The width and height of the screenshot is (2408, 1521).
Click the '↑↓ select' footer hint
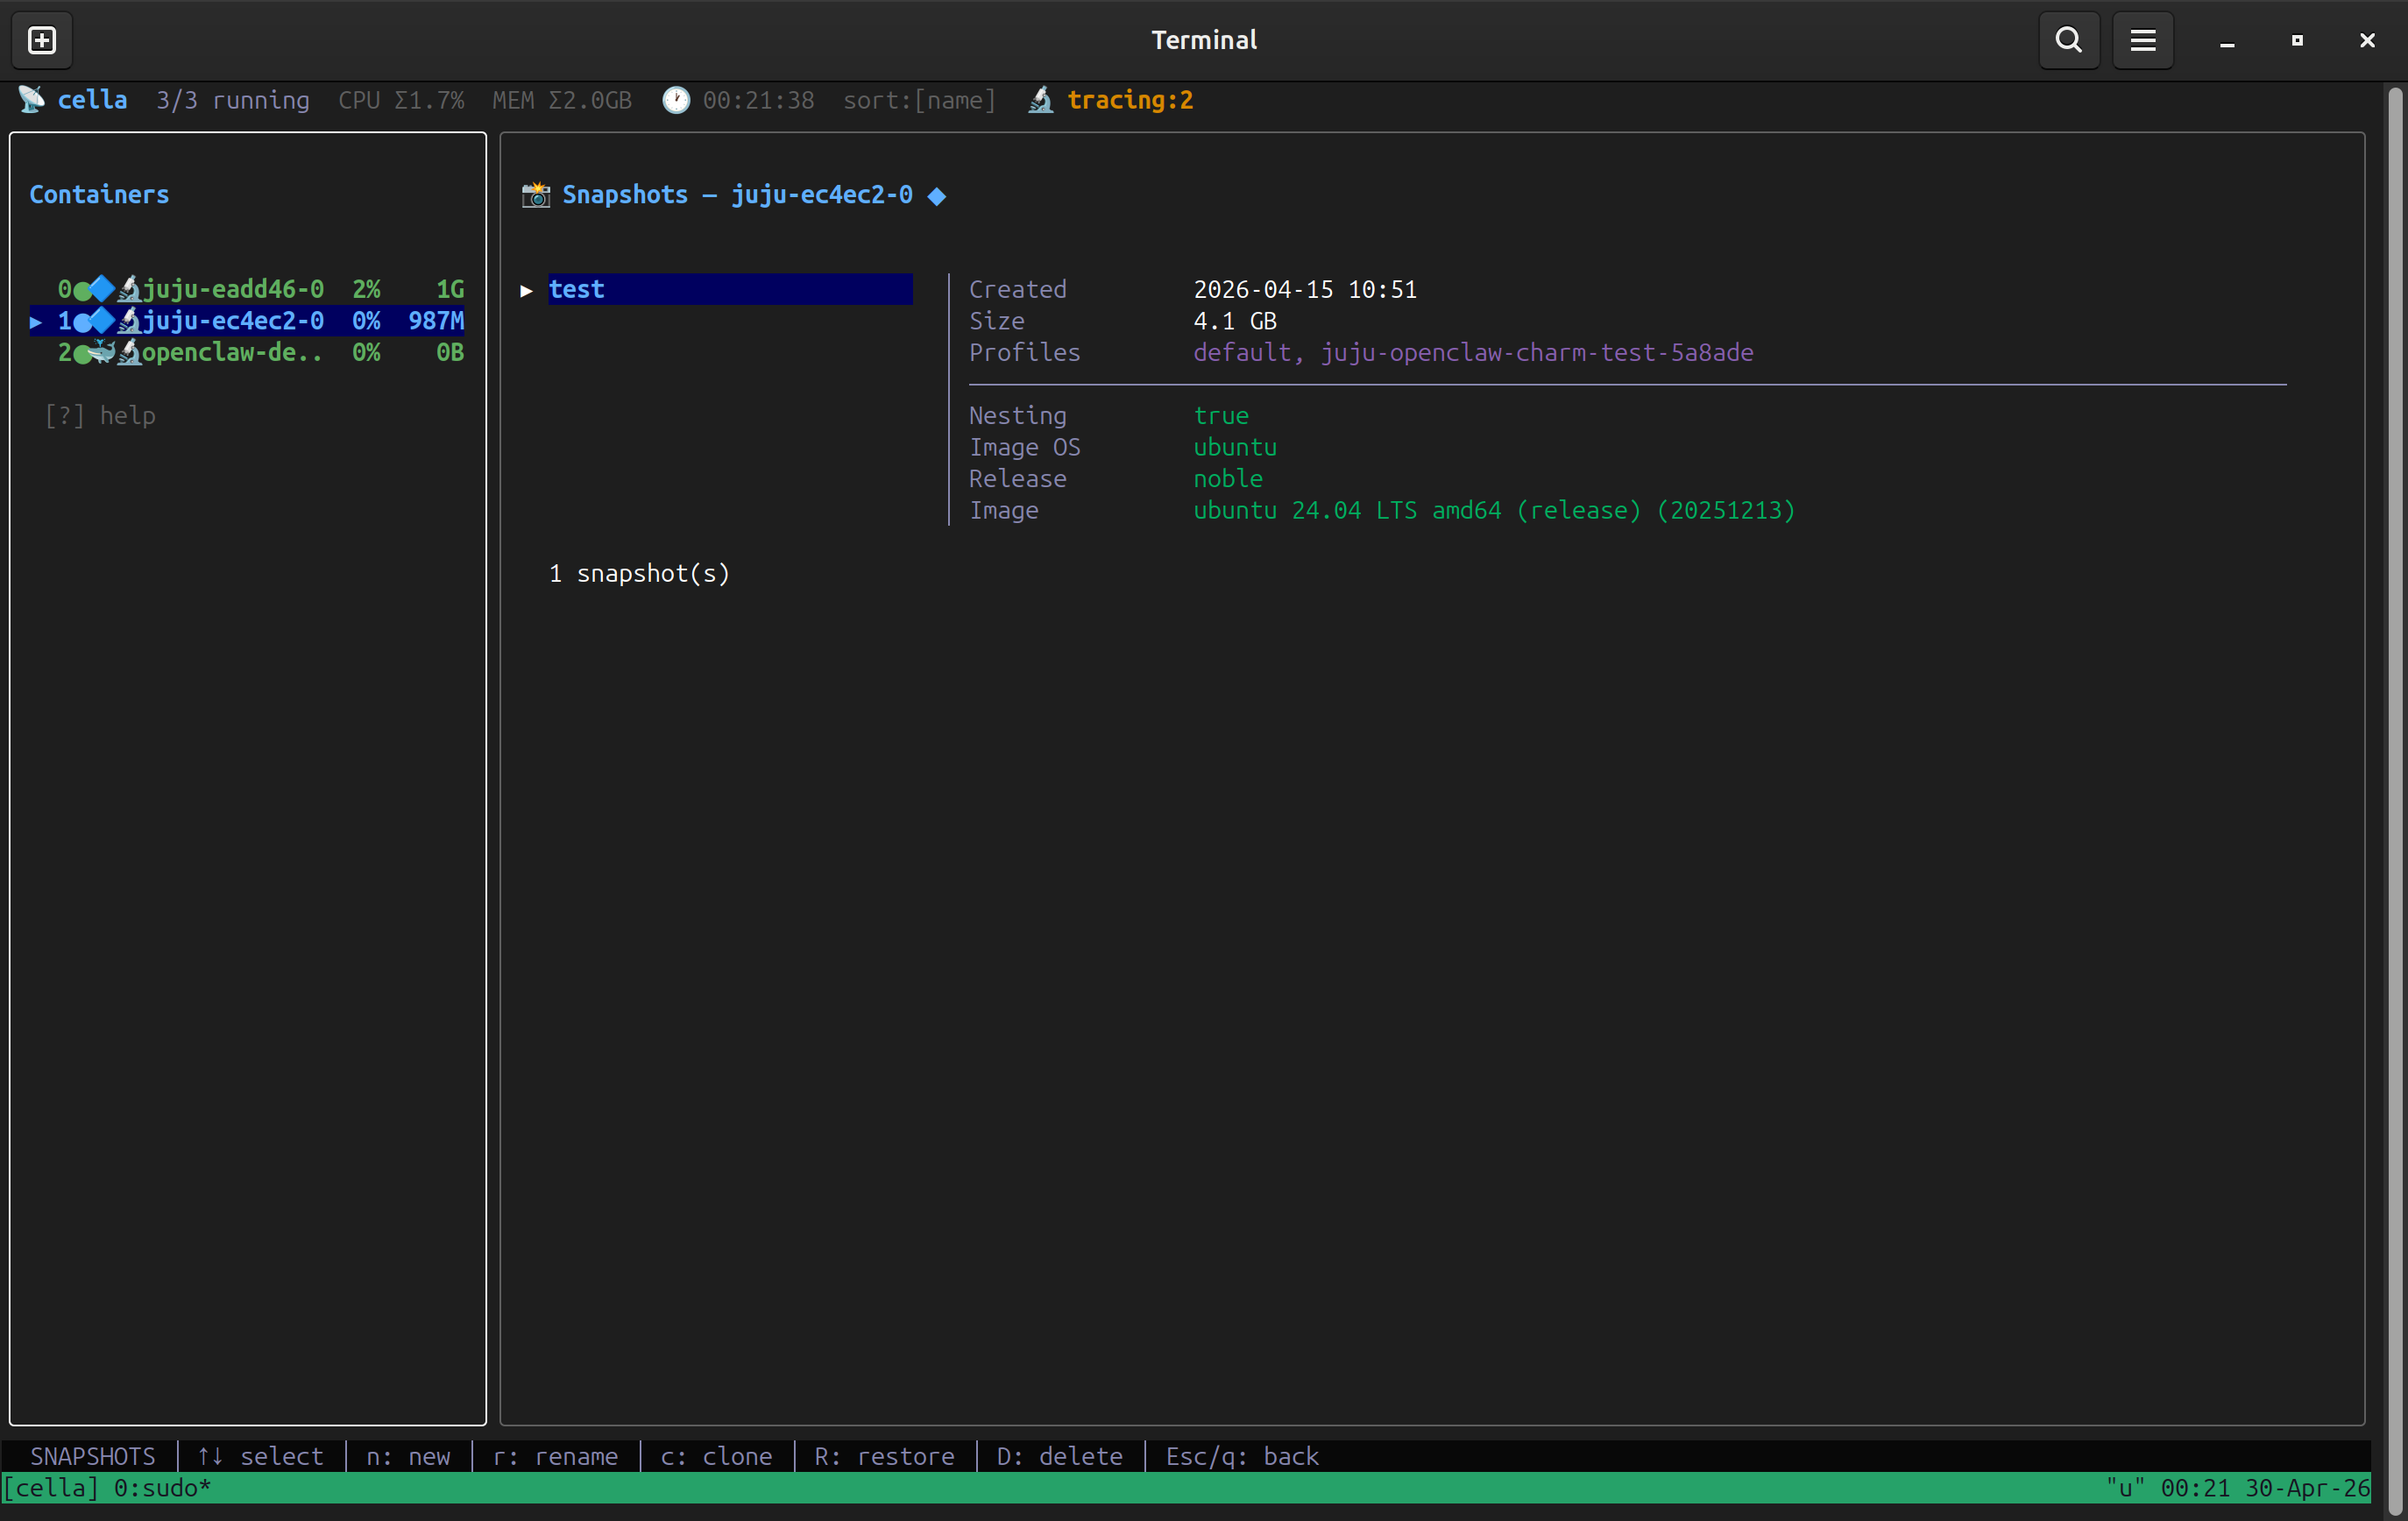point(260,1456)
